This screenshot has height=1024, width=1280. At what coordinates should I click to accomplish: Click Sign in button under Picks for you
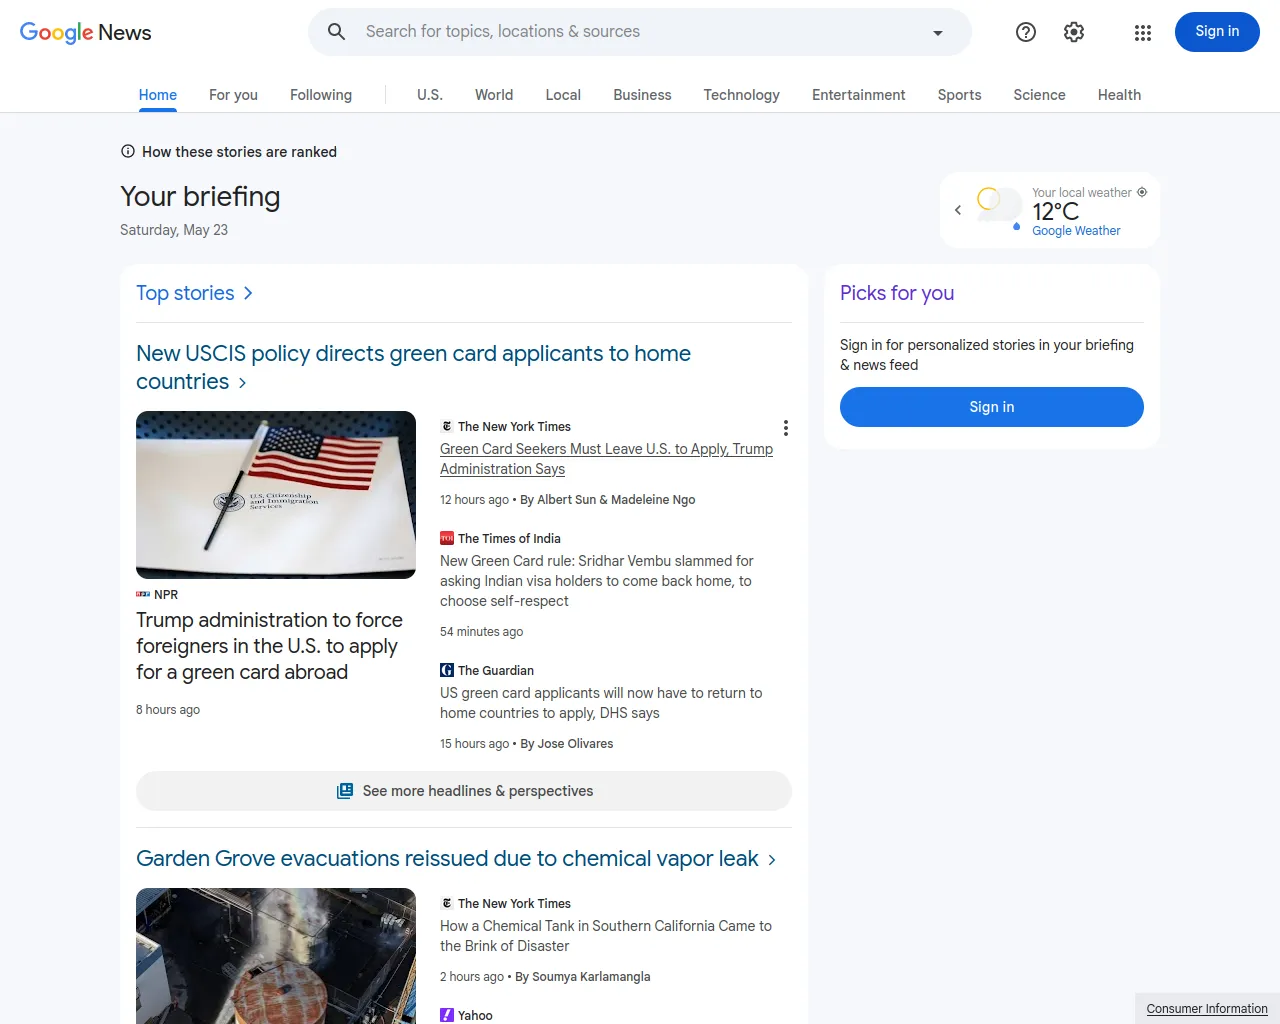coord(992,407)
